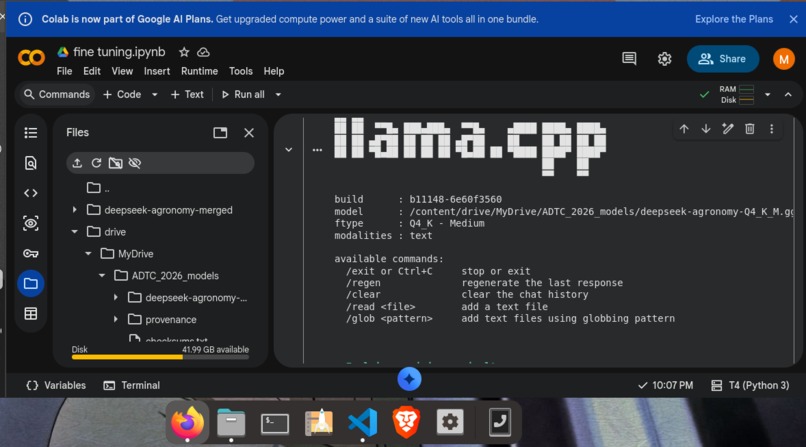806x447 pixels.
Task: Open the Data table sidebar icon
Action: coord(31,313)
